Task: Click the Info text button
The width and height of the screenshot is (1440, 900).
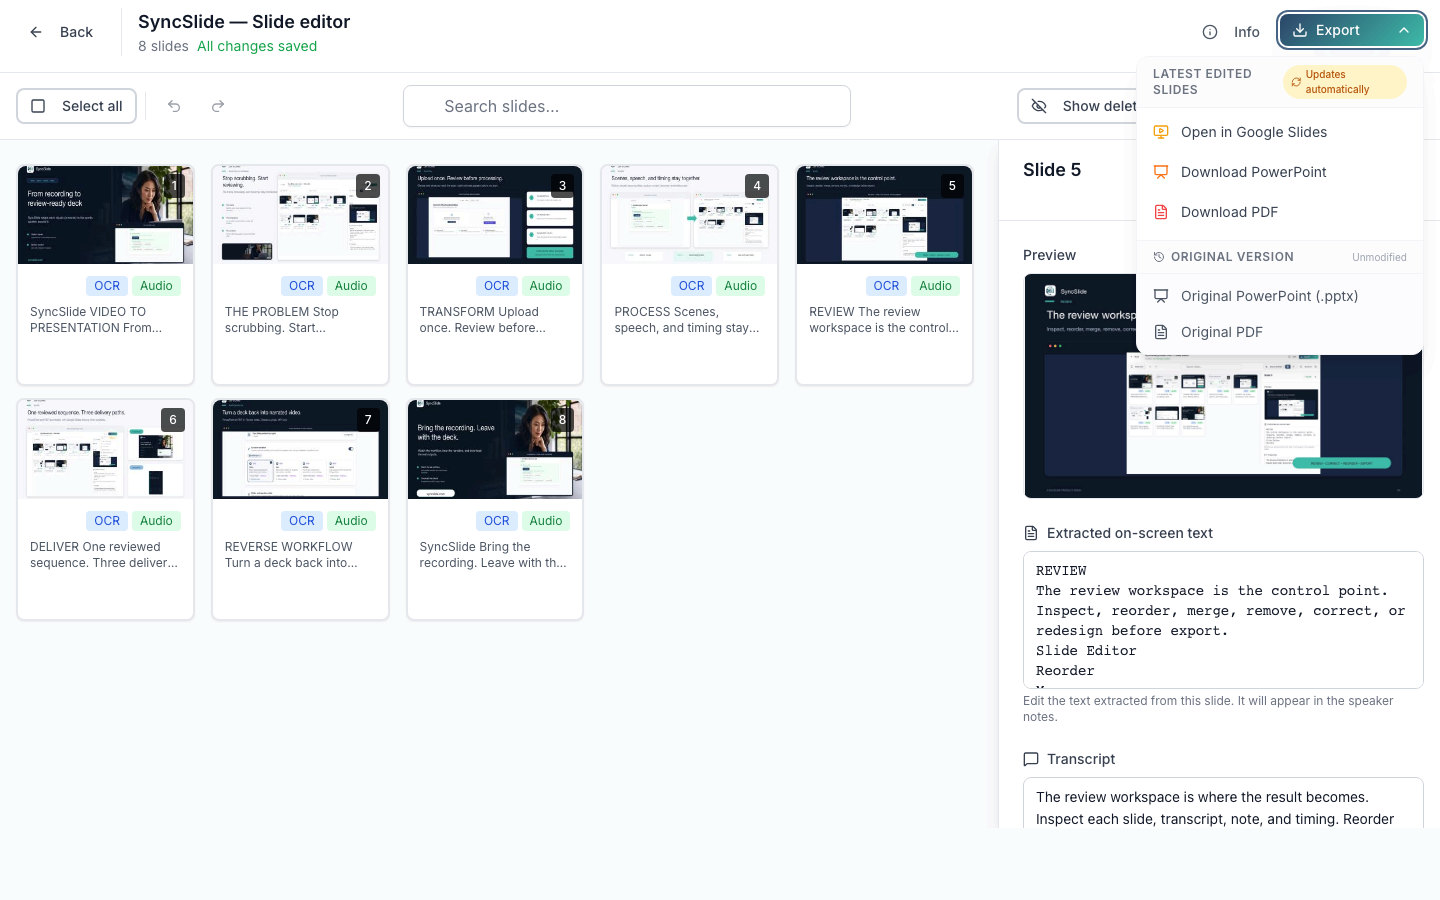Action: [1246, 32]
